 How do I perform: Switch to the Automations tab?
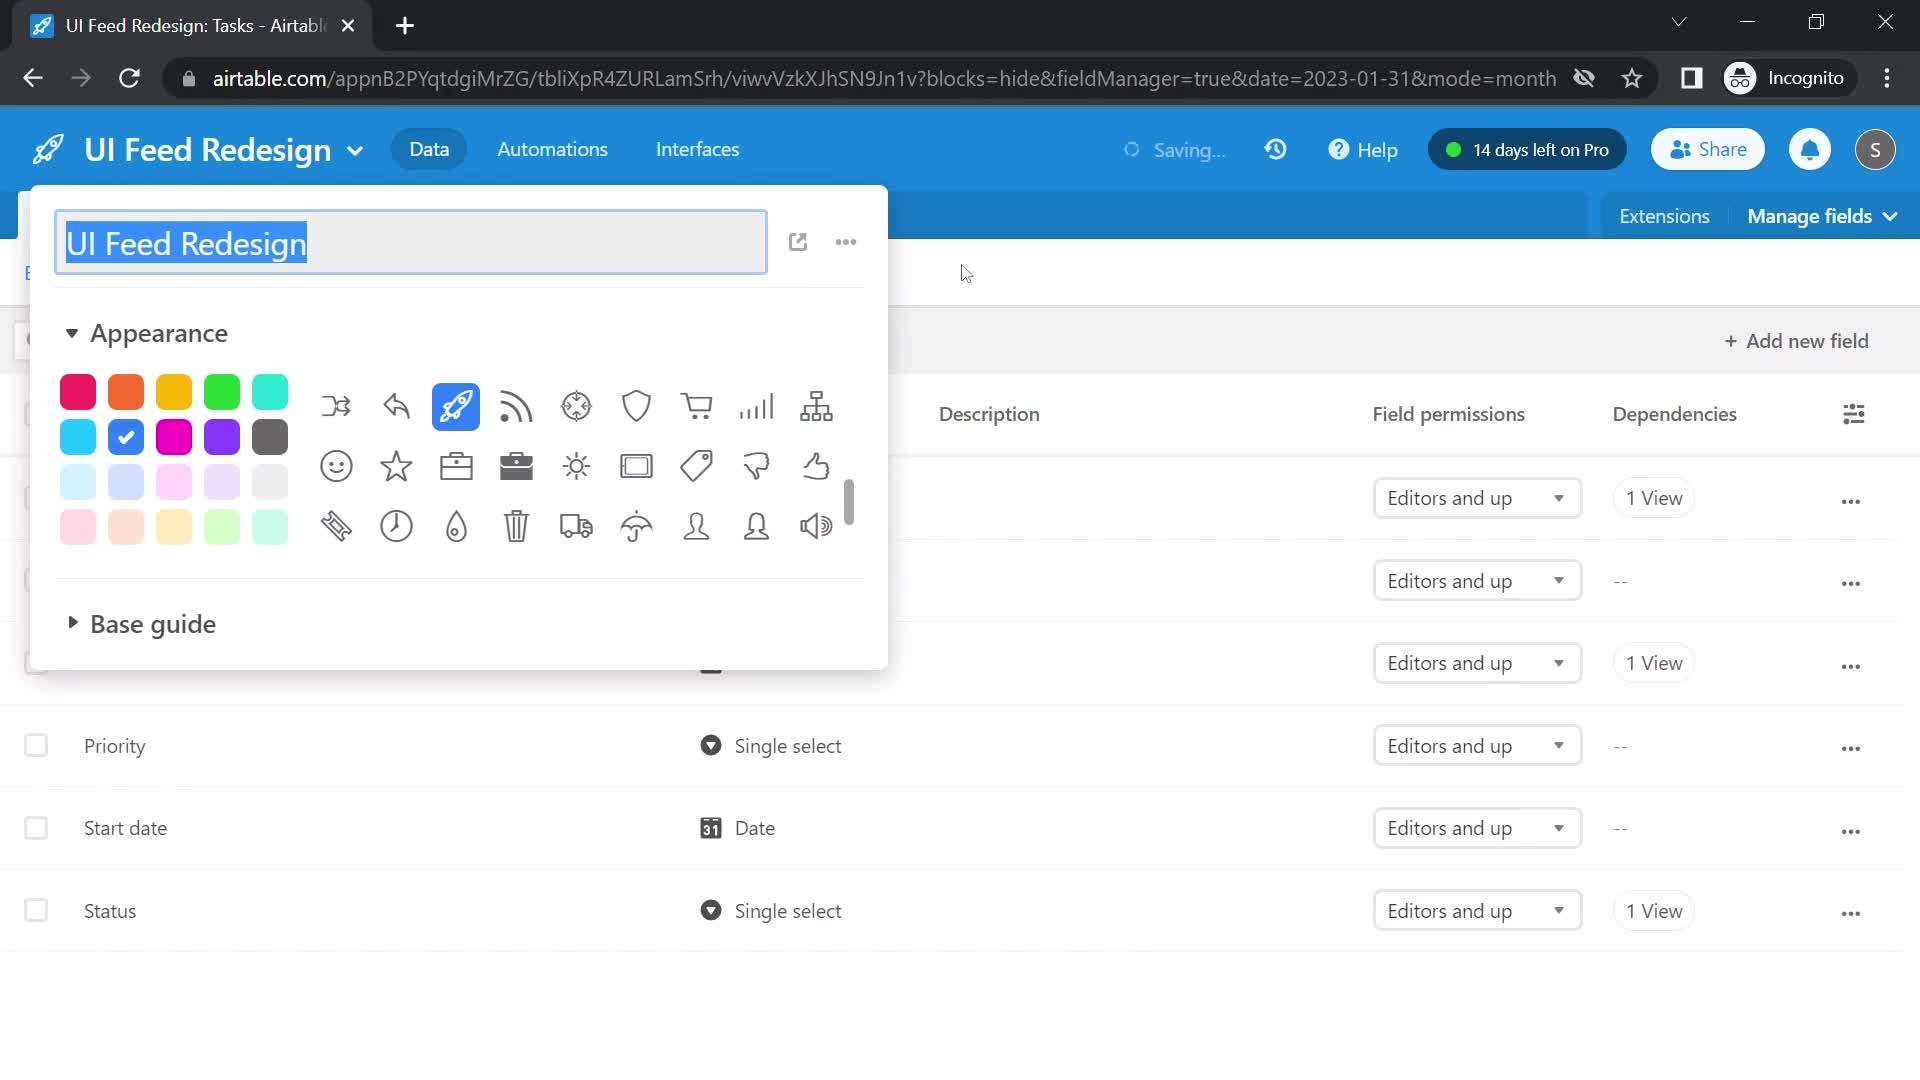pos(552,150)
